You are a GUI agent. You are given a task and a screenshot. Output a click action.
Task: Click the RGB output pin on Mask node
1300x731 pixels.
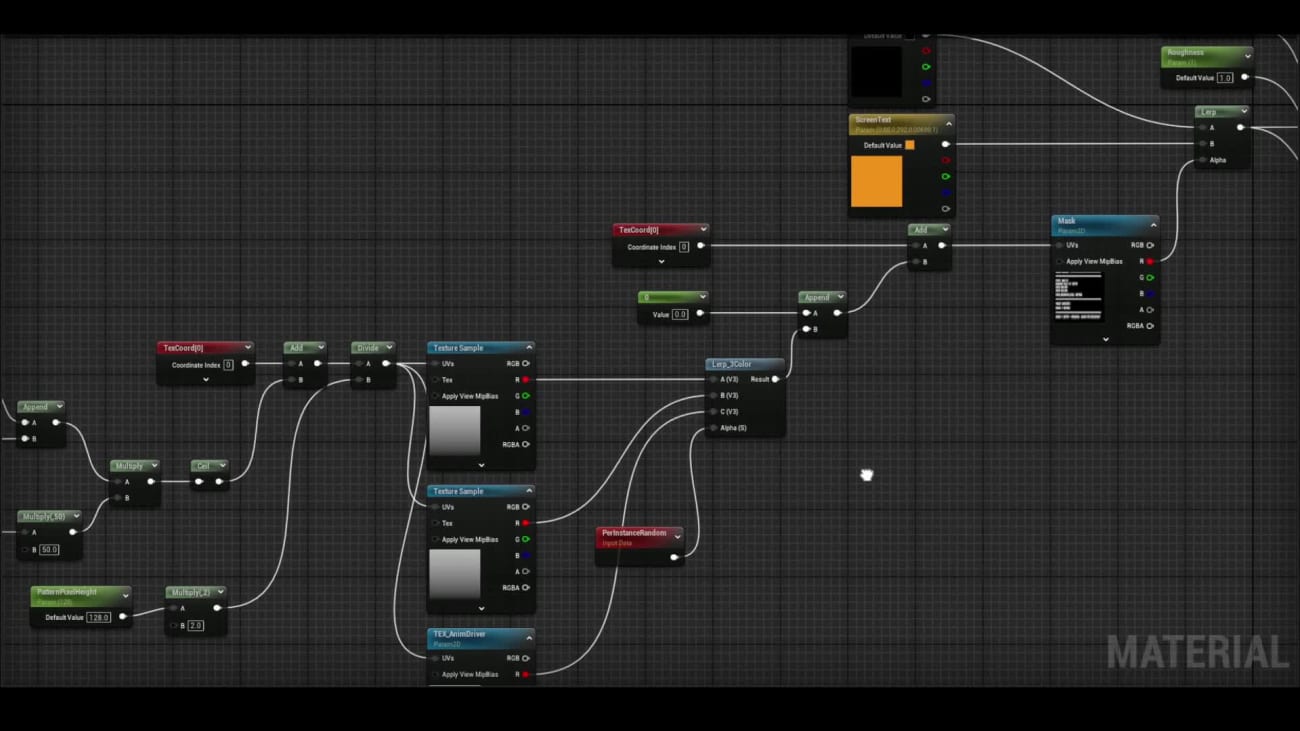(x=1149, y=245)
